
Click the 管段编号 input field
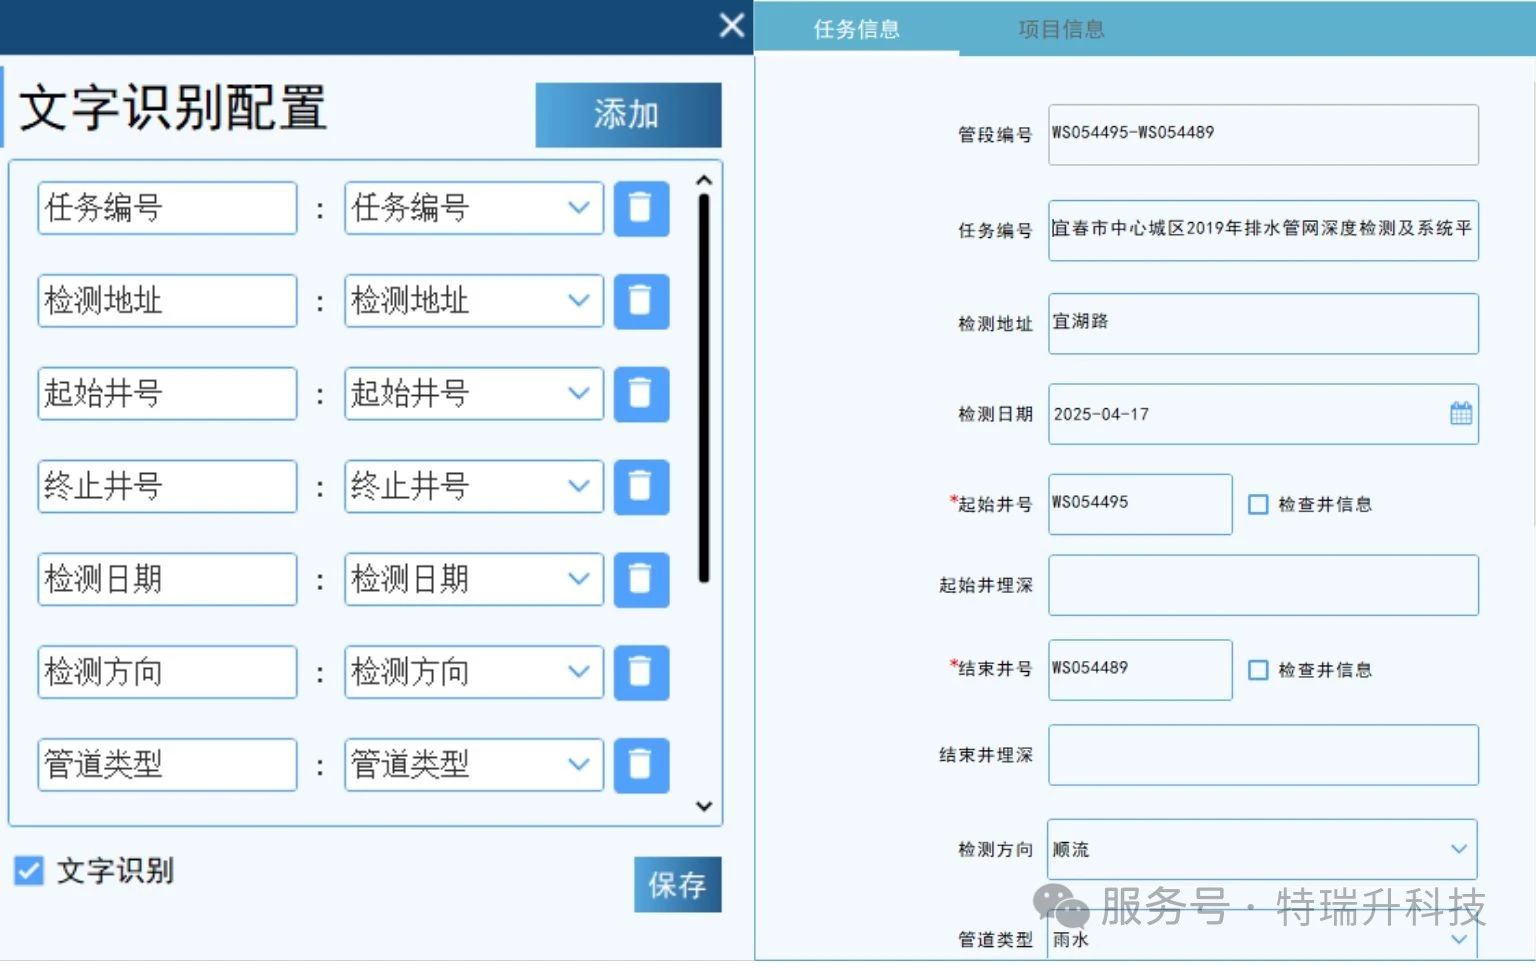click(x=1263, y=134)
